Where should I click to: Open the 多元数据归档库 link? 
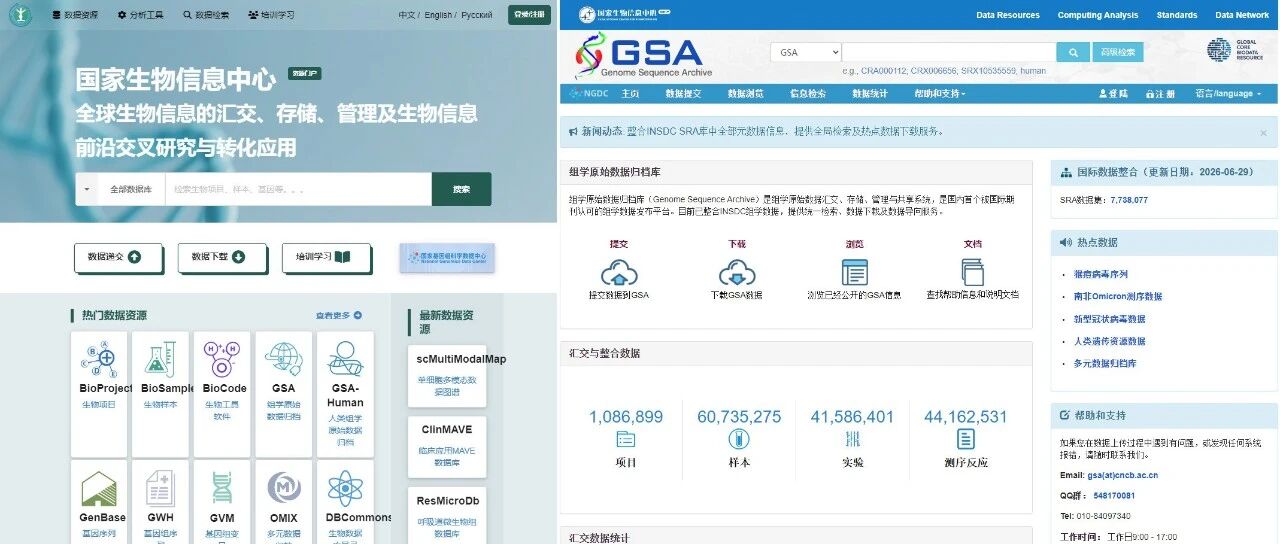click(x=1105, y=363)
